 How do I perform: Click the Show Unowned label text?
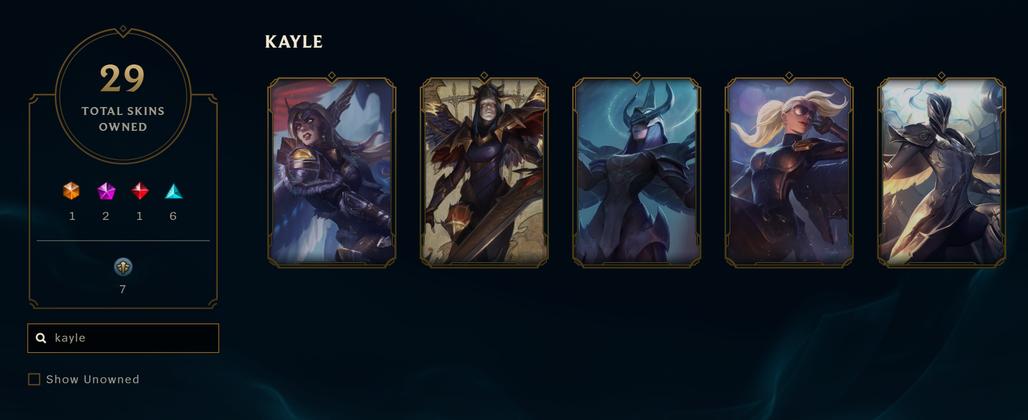(x=92, y=379)
